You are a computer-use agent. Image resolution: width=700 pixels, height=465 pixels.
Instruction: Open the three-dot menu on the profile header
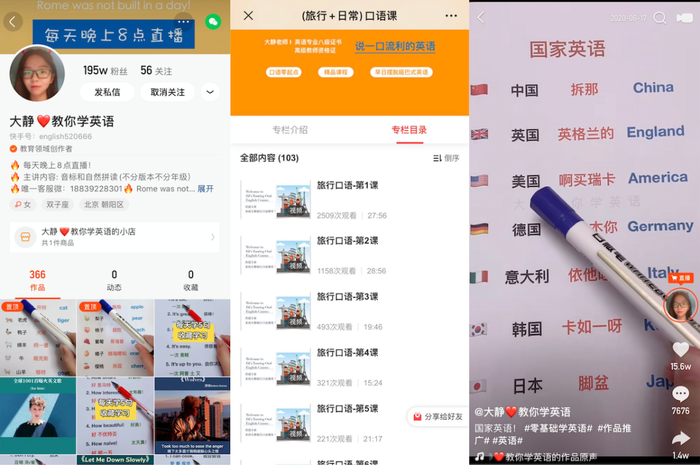tap(183, 21)
